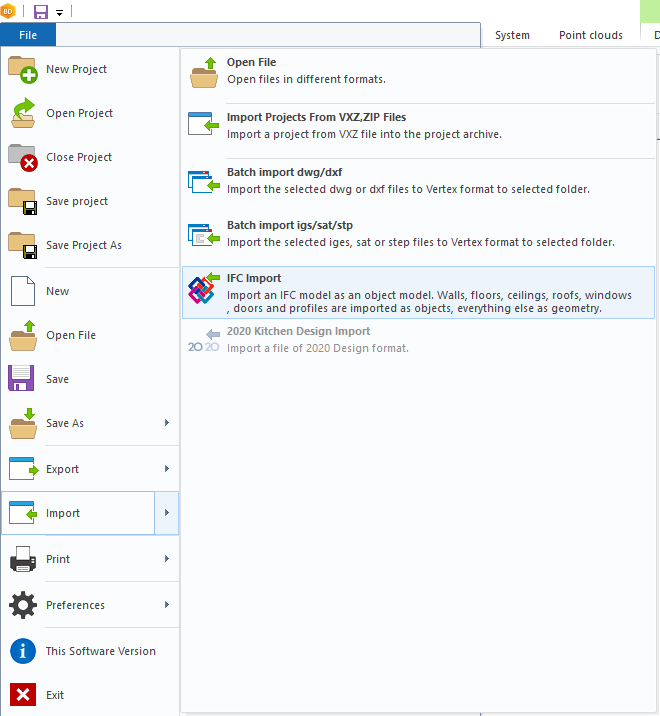Click the Save As folder icon
Screen dimensions: 660x716
coord(23,423)
